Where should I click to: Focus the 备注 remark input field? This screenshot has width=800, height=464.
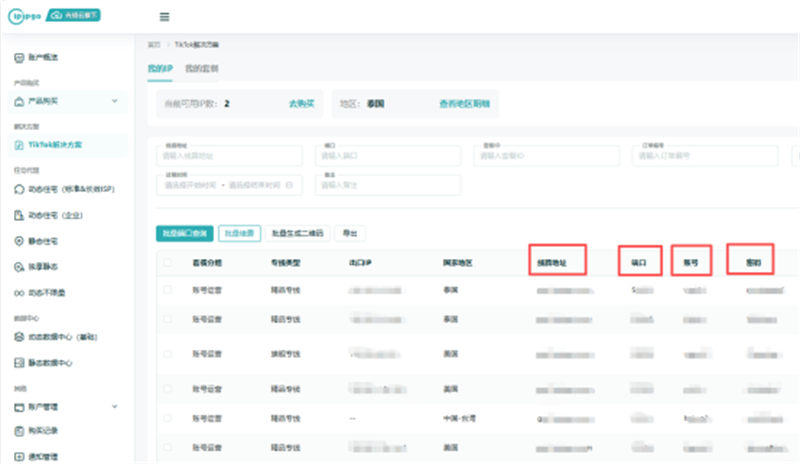click(x=388, y=185)
